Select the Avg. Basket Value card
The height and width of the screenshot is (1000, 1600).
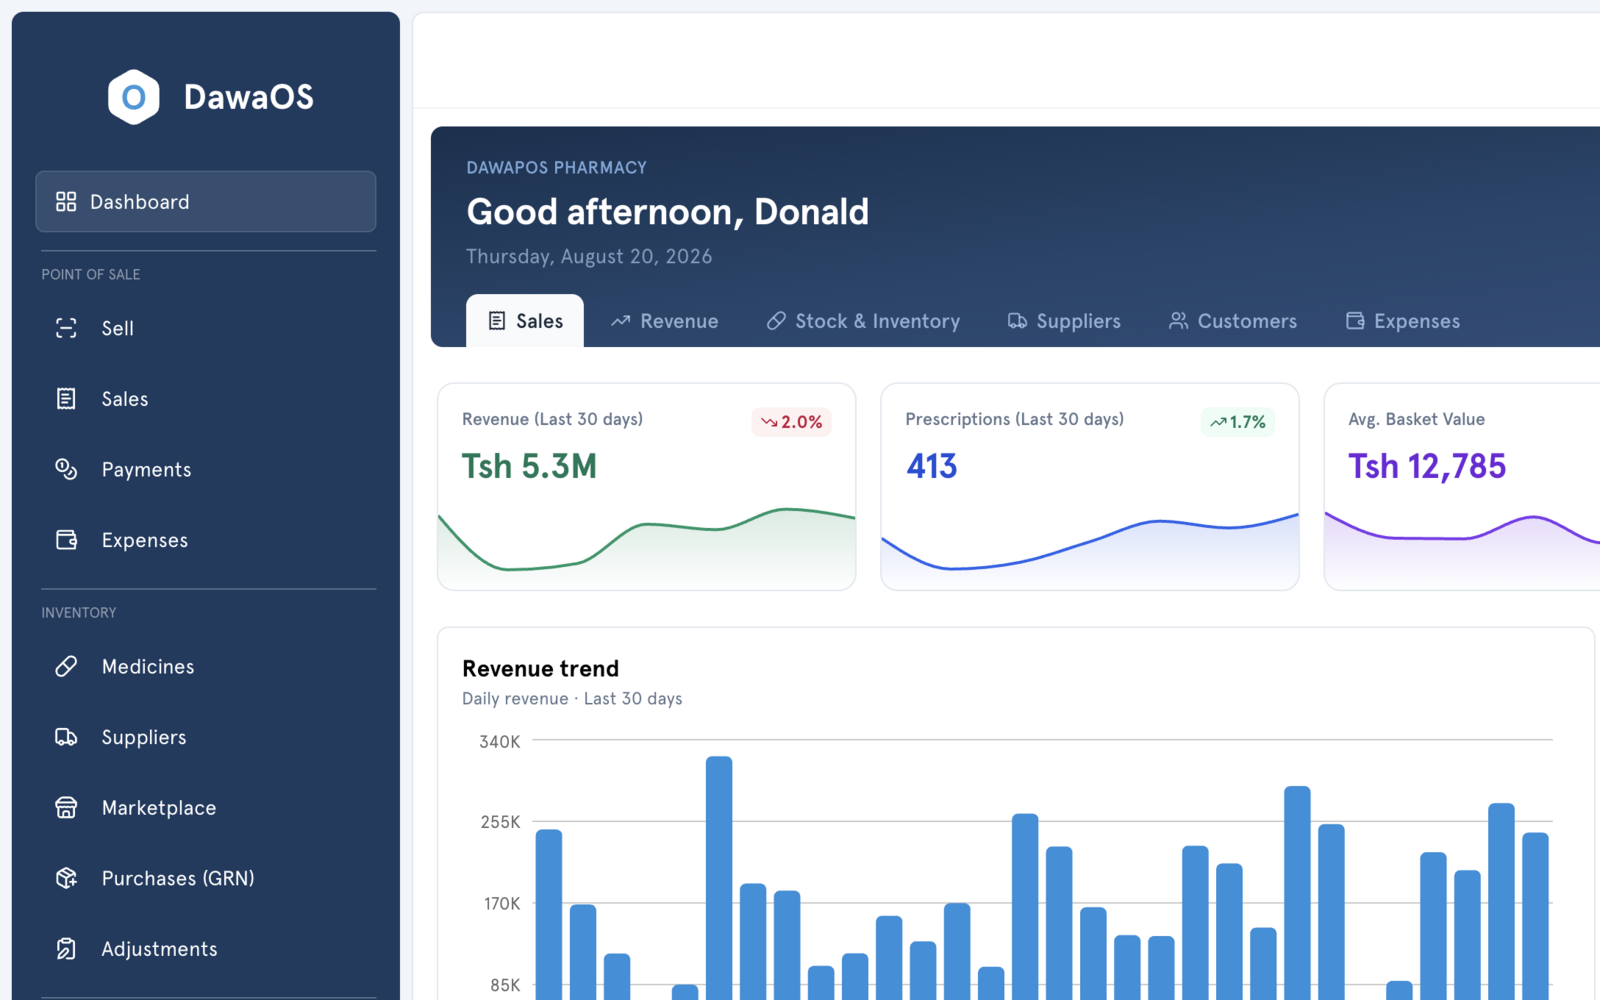1462,487
